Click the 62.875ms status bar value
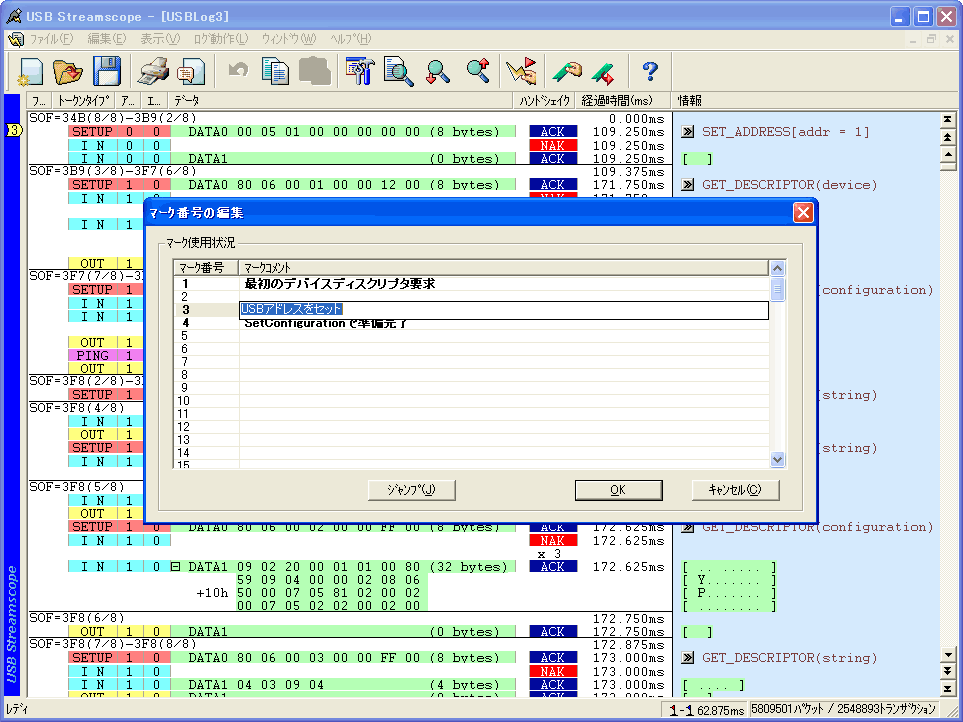This screenshot has width=963, height=722. [721, 710]
